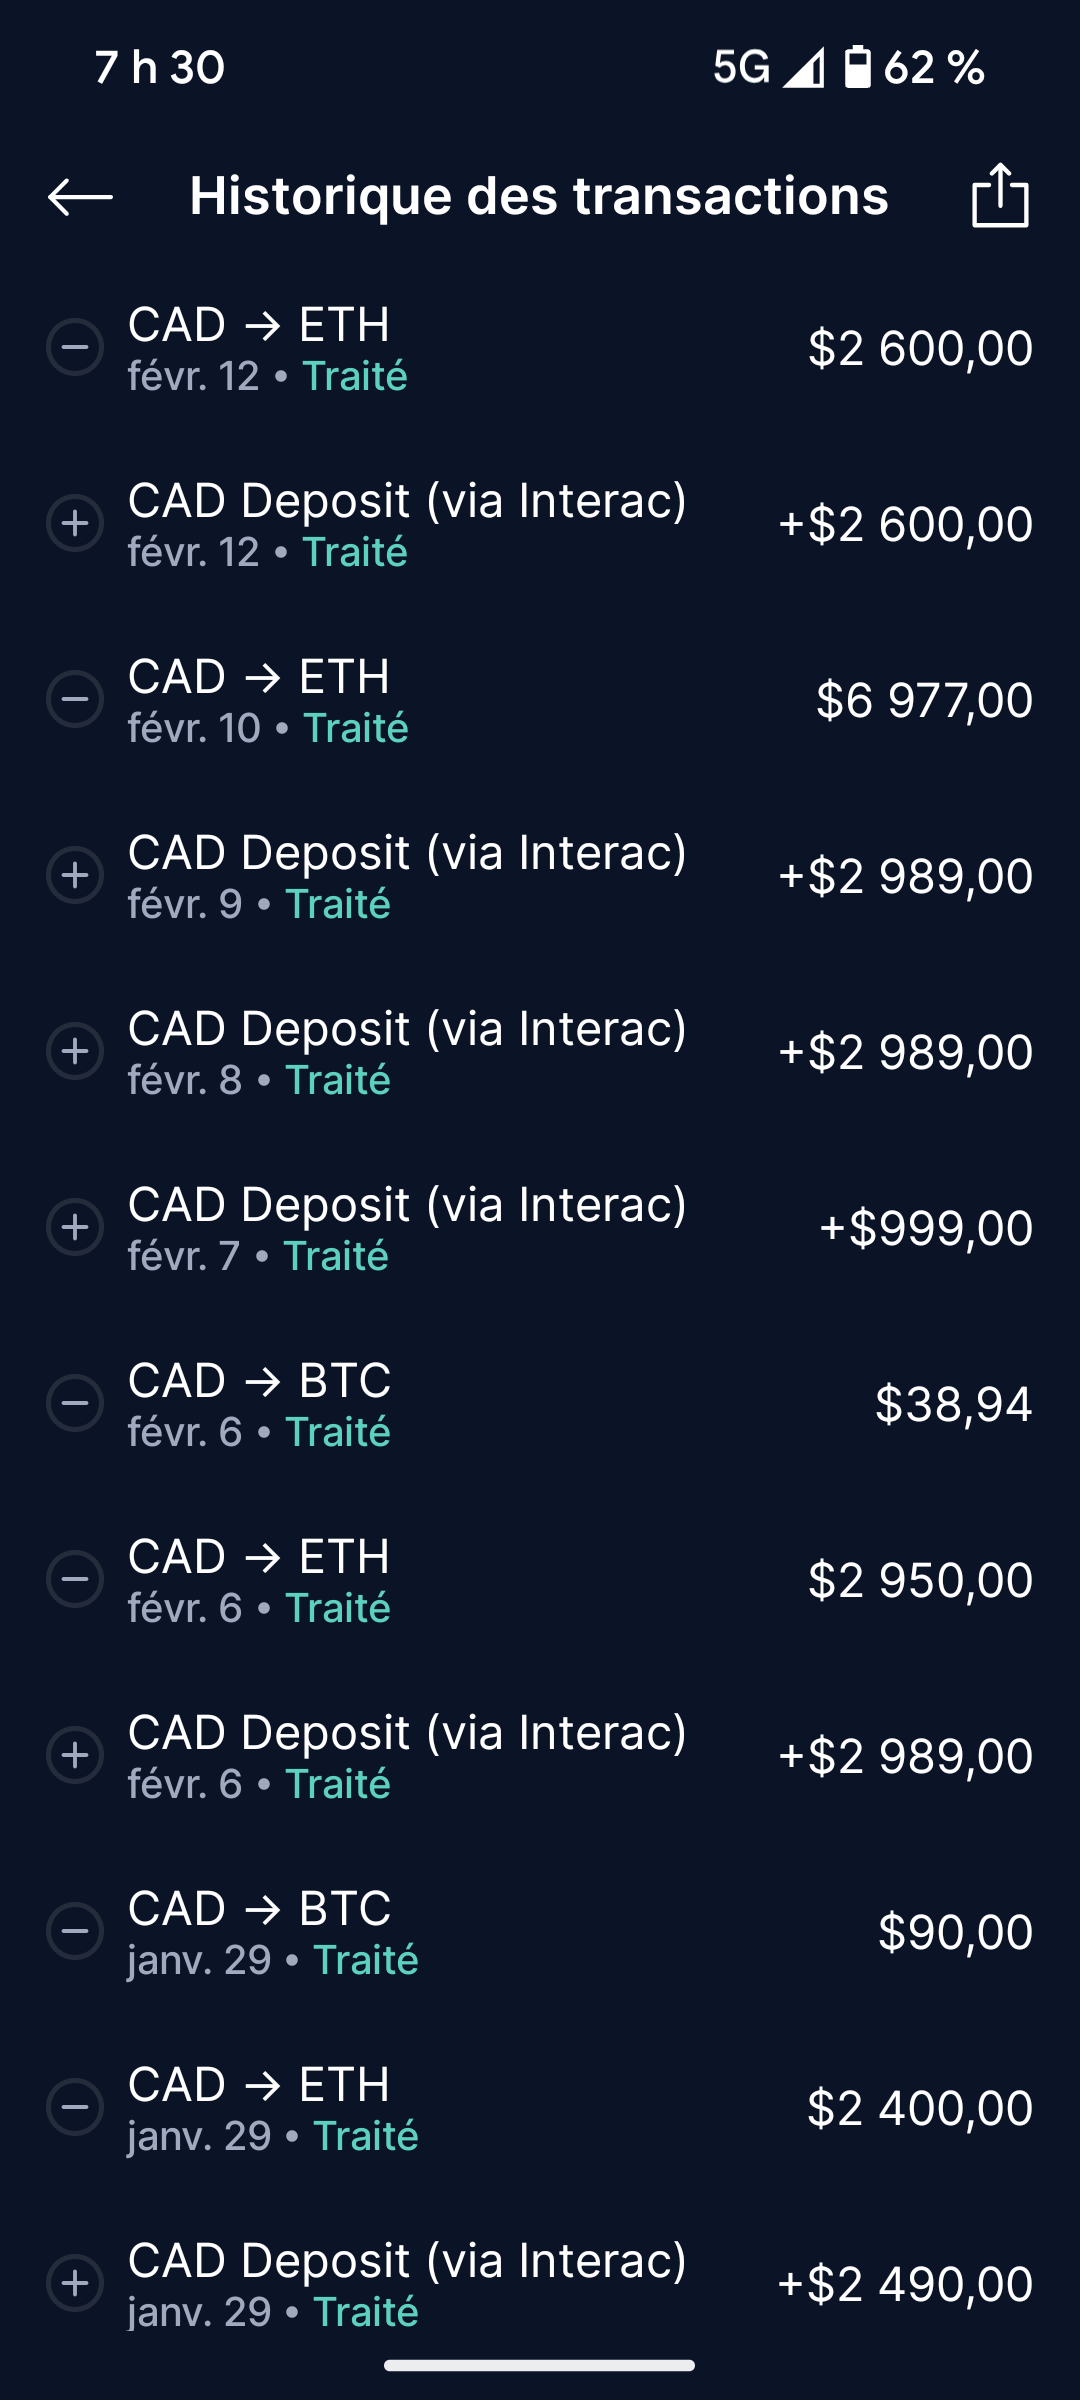Open the $6 977,00 CAD → ETH transaction
This screenshot has width=1080, height=2400.
pos(540,700)
